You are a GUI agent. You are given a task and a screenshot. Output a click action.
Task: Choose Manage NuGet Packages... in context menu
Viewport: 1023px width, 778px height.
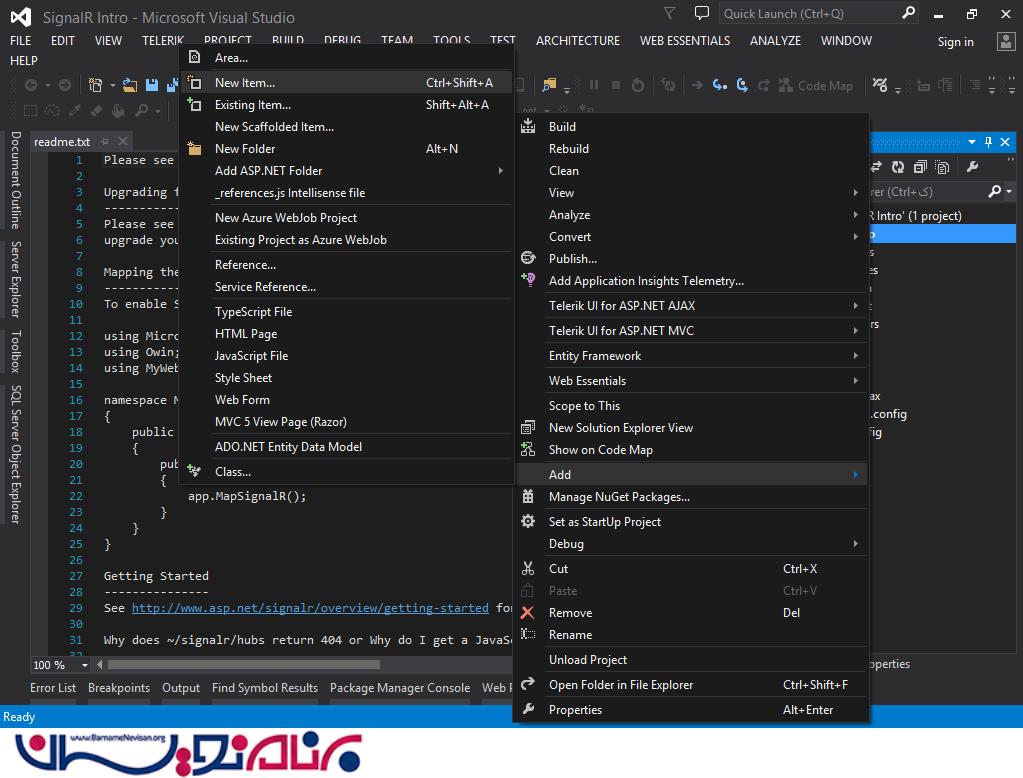coord(619,497)
